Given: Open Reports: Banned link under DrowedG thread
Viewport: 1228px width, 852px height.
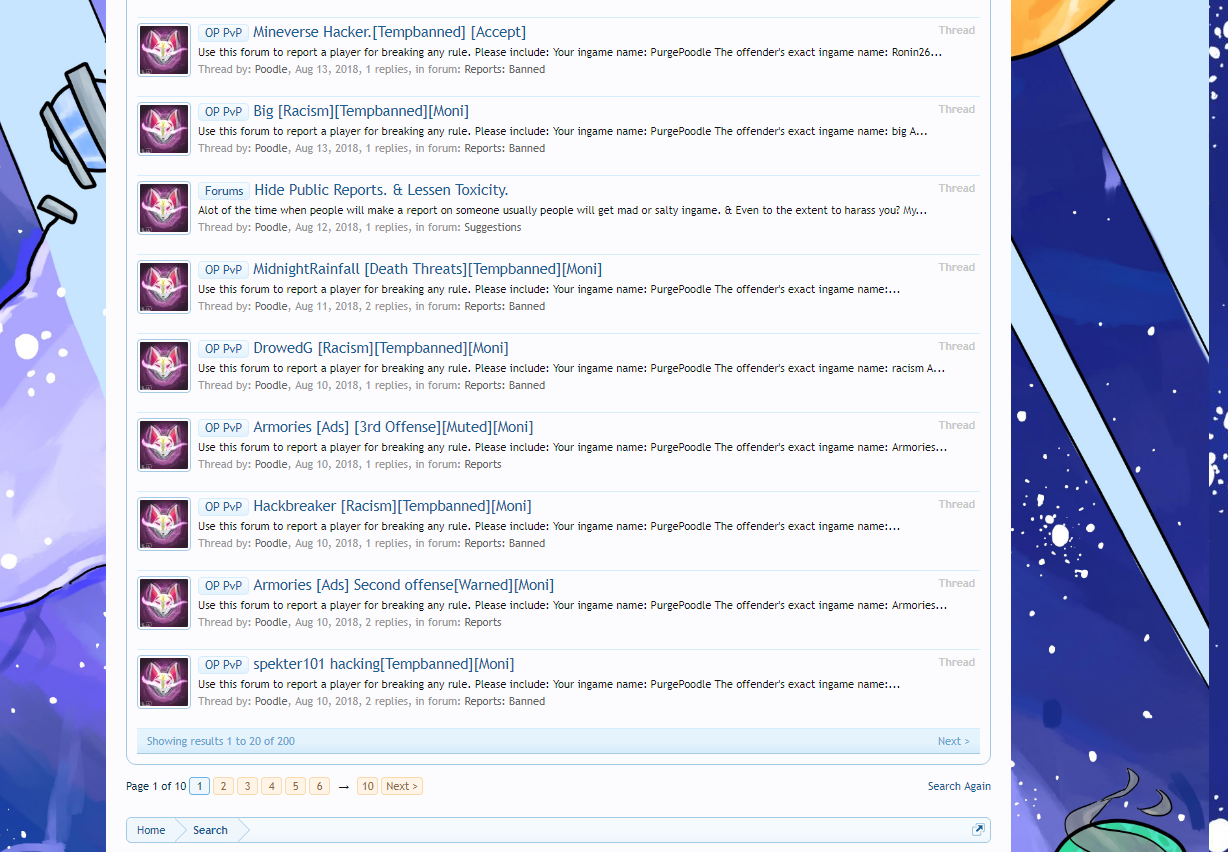Looking at the screenshot, I should click(505, 385).
